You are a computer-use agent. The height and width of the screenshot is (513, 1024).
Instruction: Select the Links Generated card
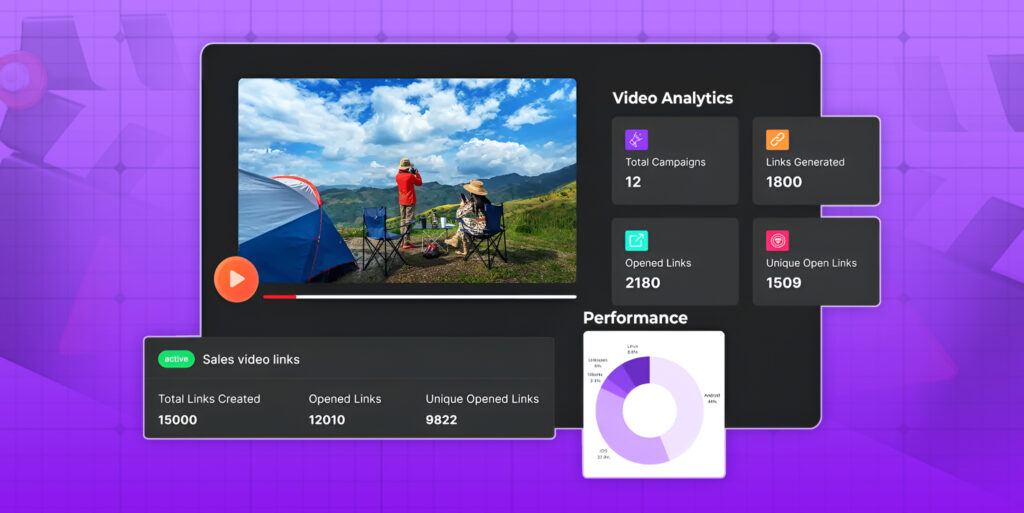(x=816, y=161)
